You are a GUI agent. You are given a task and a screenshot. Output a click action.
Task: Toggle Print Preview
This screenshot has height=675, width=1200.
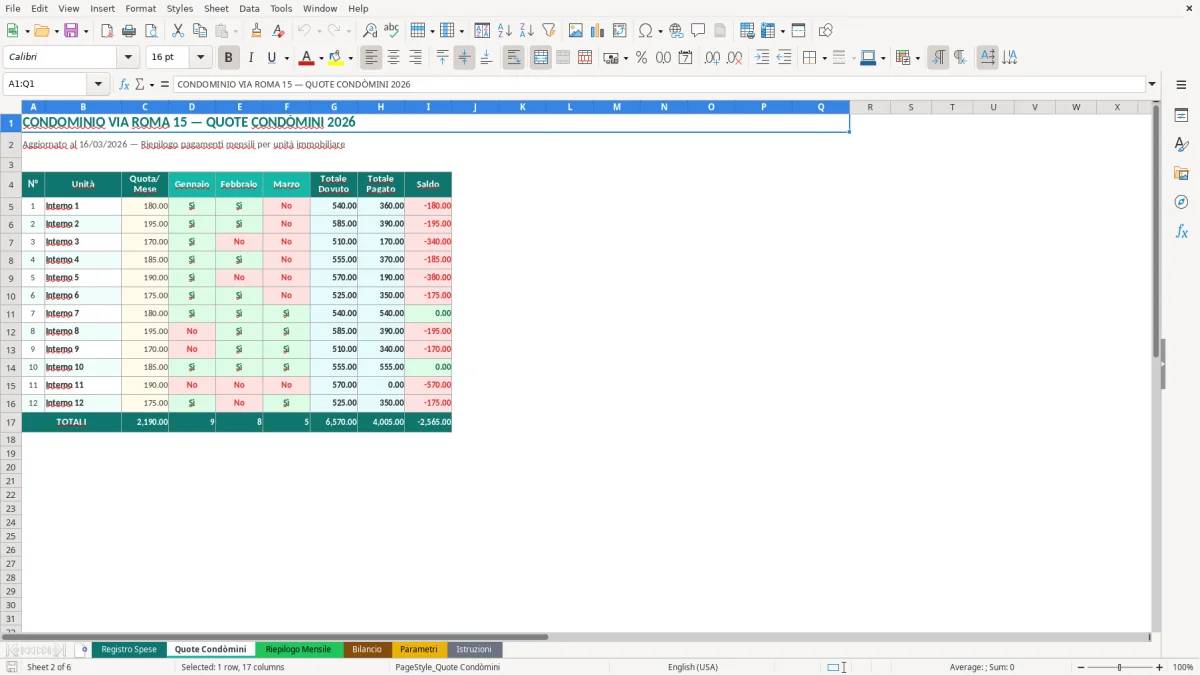coord(151,31)
